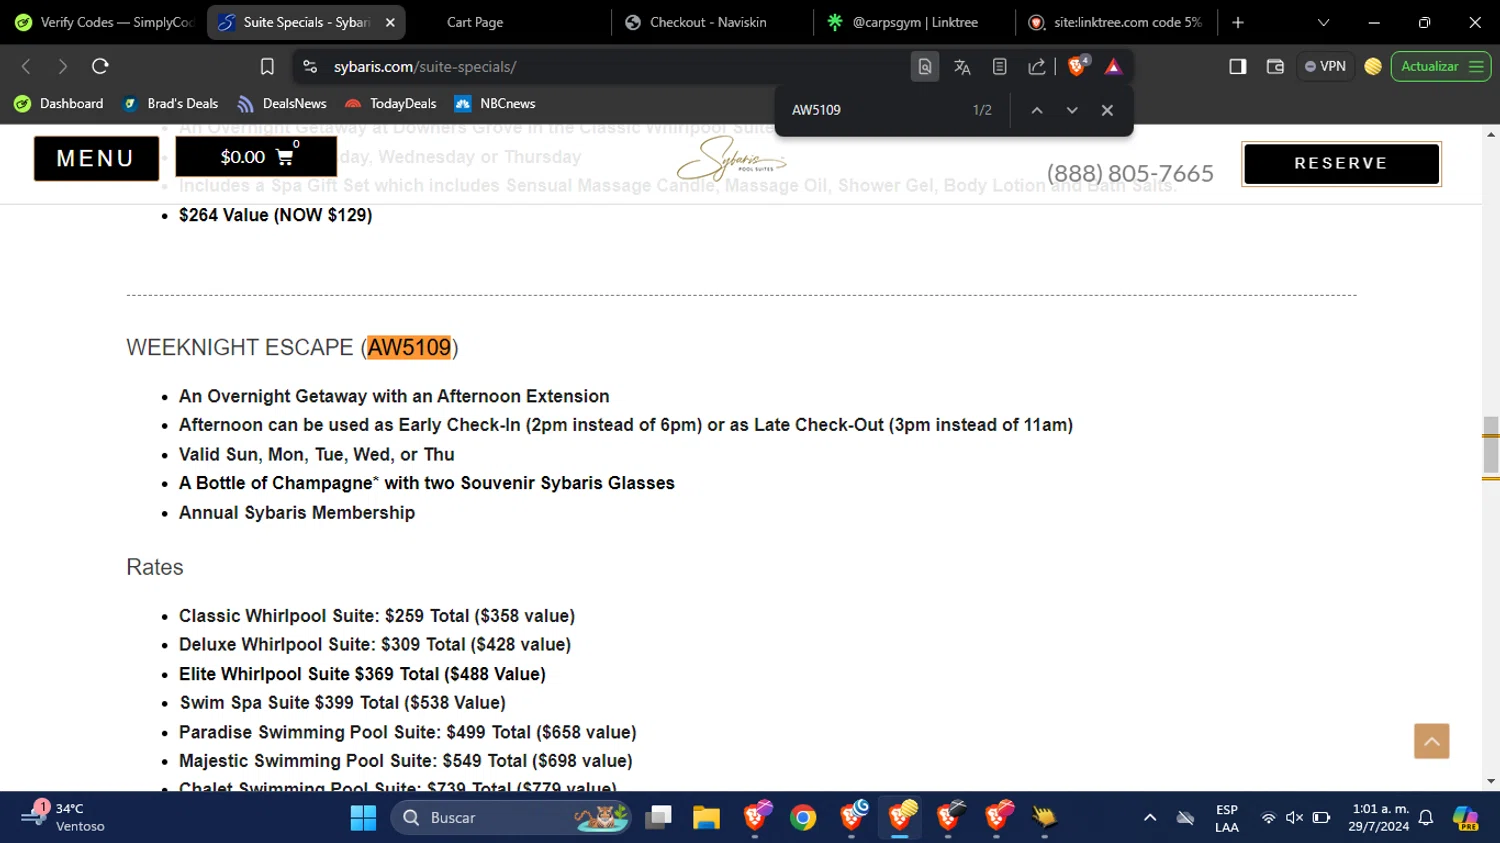
Task: Open the clock showing 1:01 a. m.
Action: point(1378,818)
